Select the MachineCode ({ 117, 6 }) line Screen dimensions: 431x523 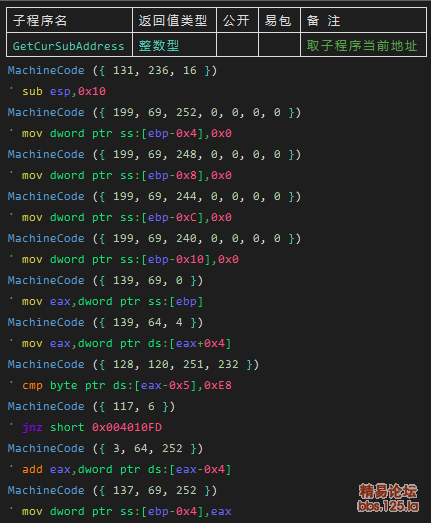coord(91,407)
